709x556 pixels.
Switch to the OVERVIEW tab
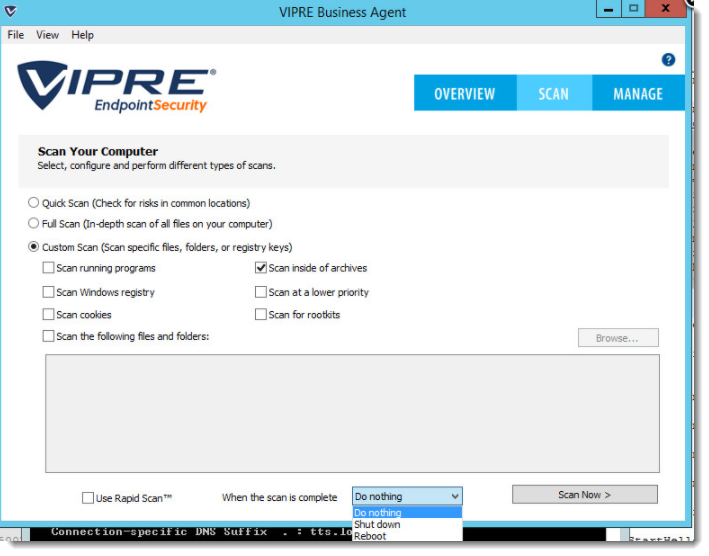465,93
